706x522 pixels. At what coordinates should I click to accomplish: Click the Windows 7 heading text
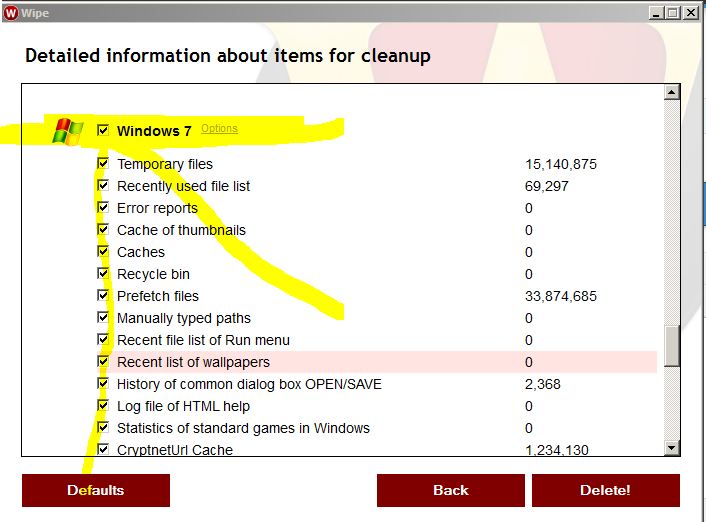[x=154, y=131]
